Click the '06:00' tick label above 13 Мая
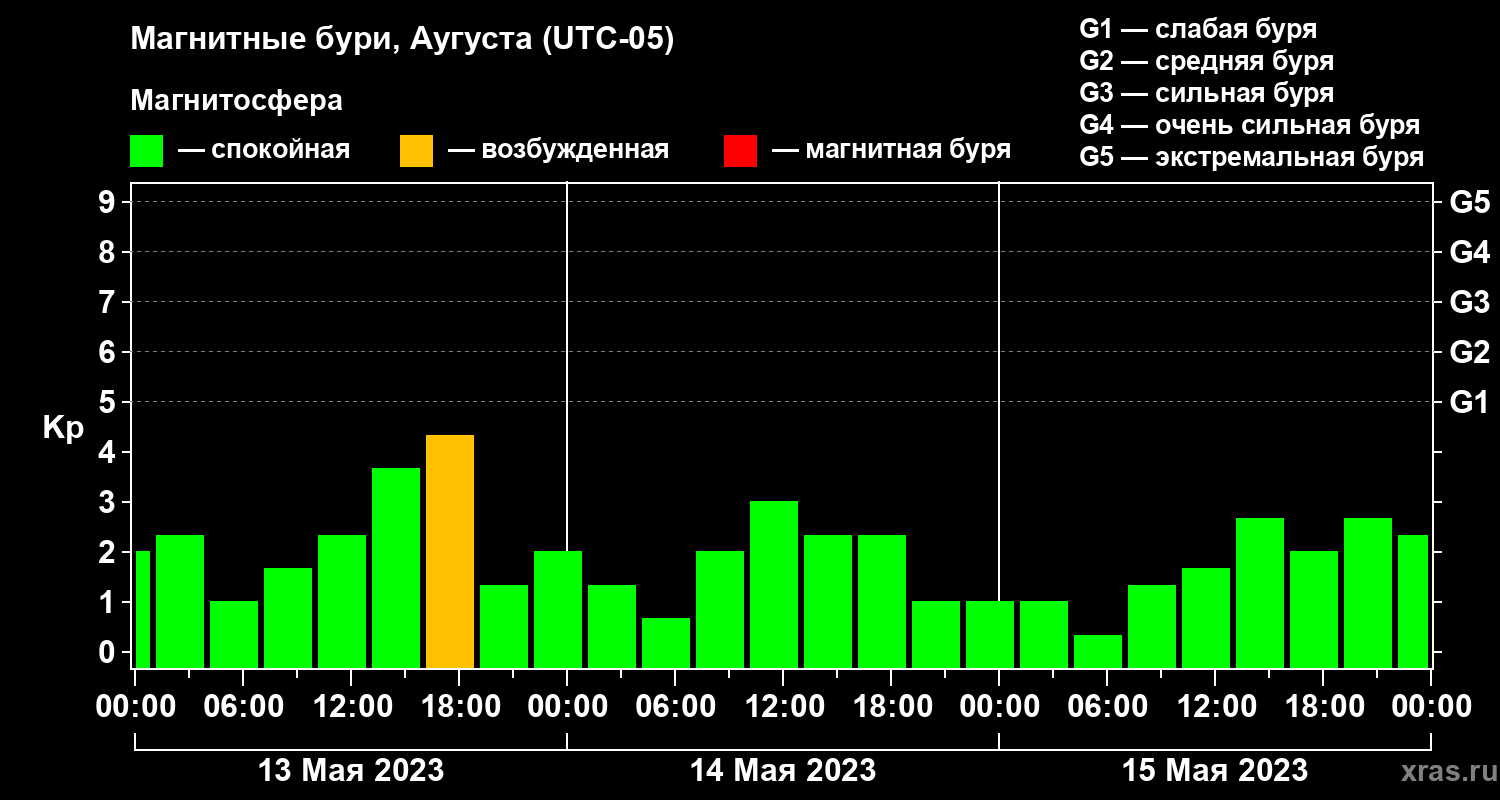Image resolution: width=1500 pixels, height=800 pixels. click(243, 707)
